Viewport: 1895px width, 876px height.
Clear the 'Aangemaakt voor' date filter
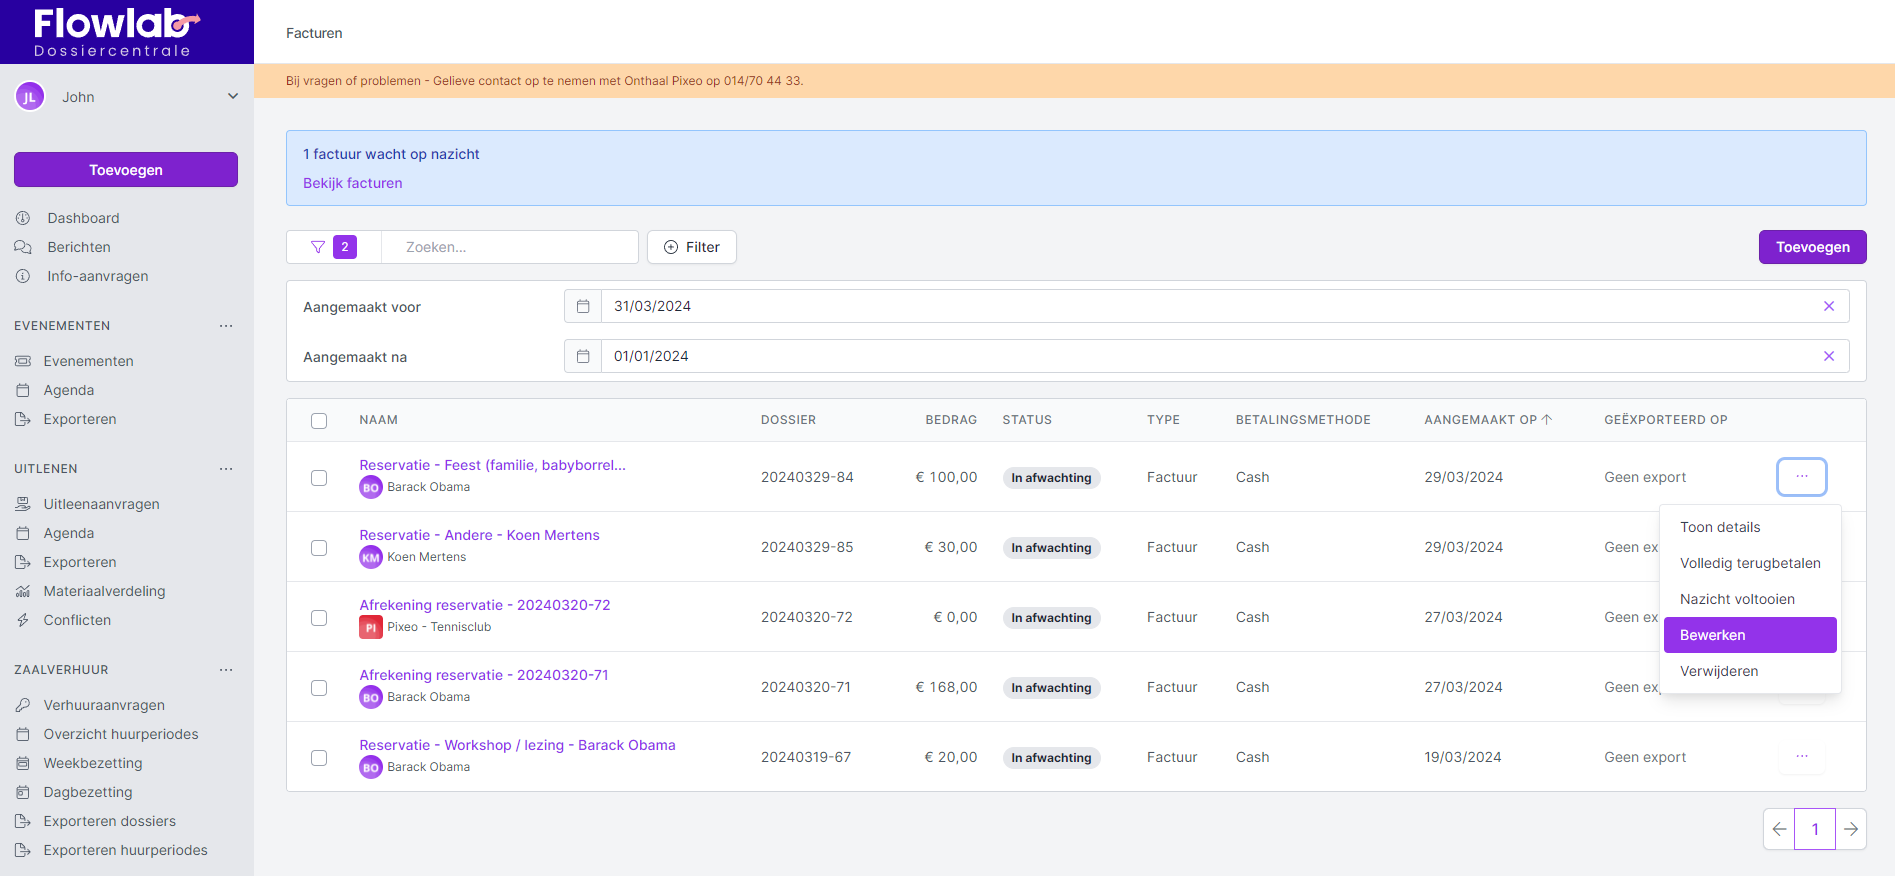tap(1828, 306)
